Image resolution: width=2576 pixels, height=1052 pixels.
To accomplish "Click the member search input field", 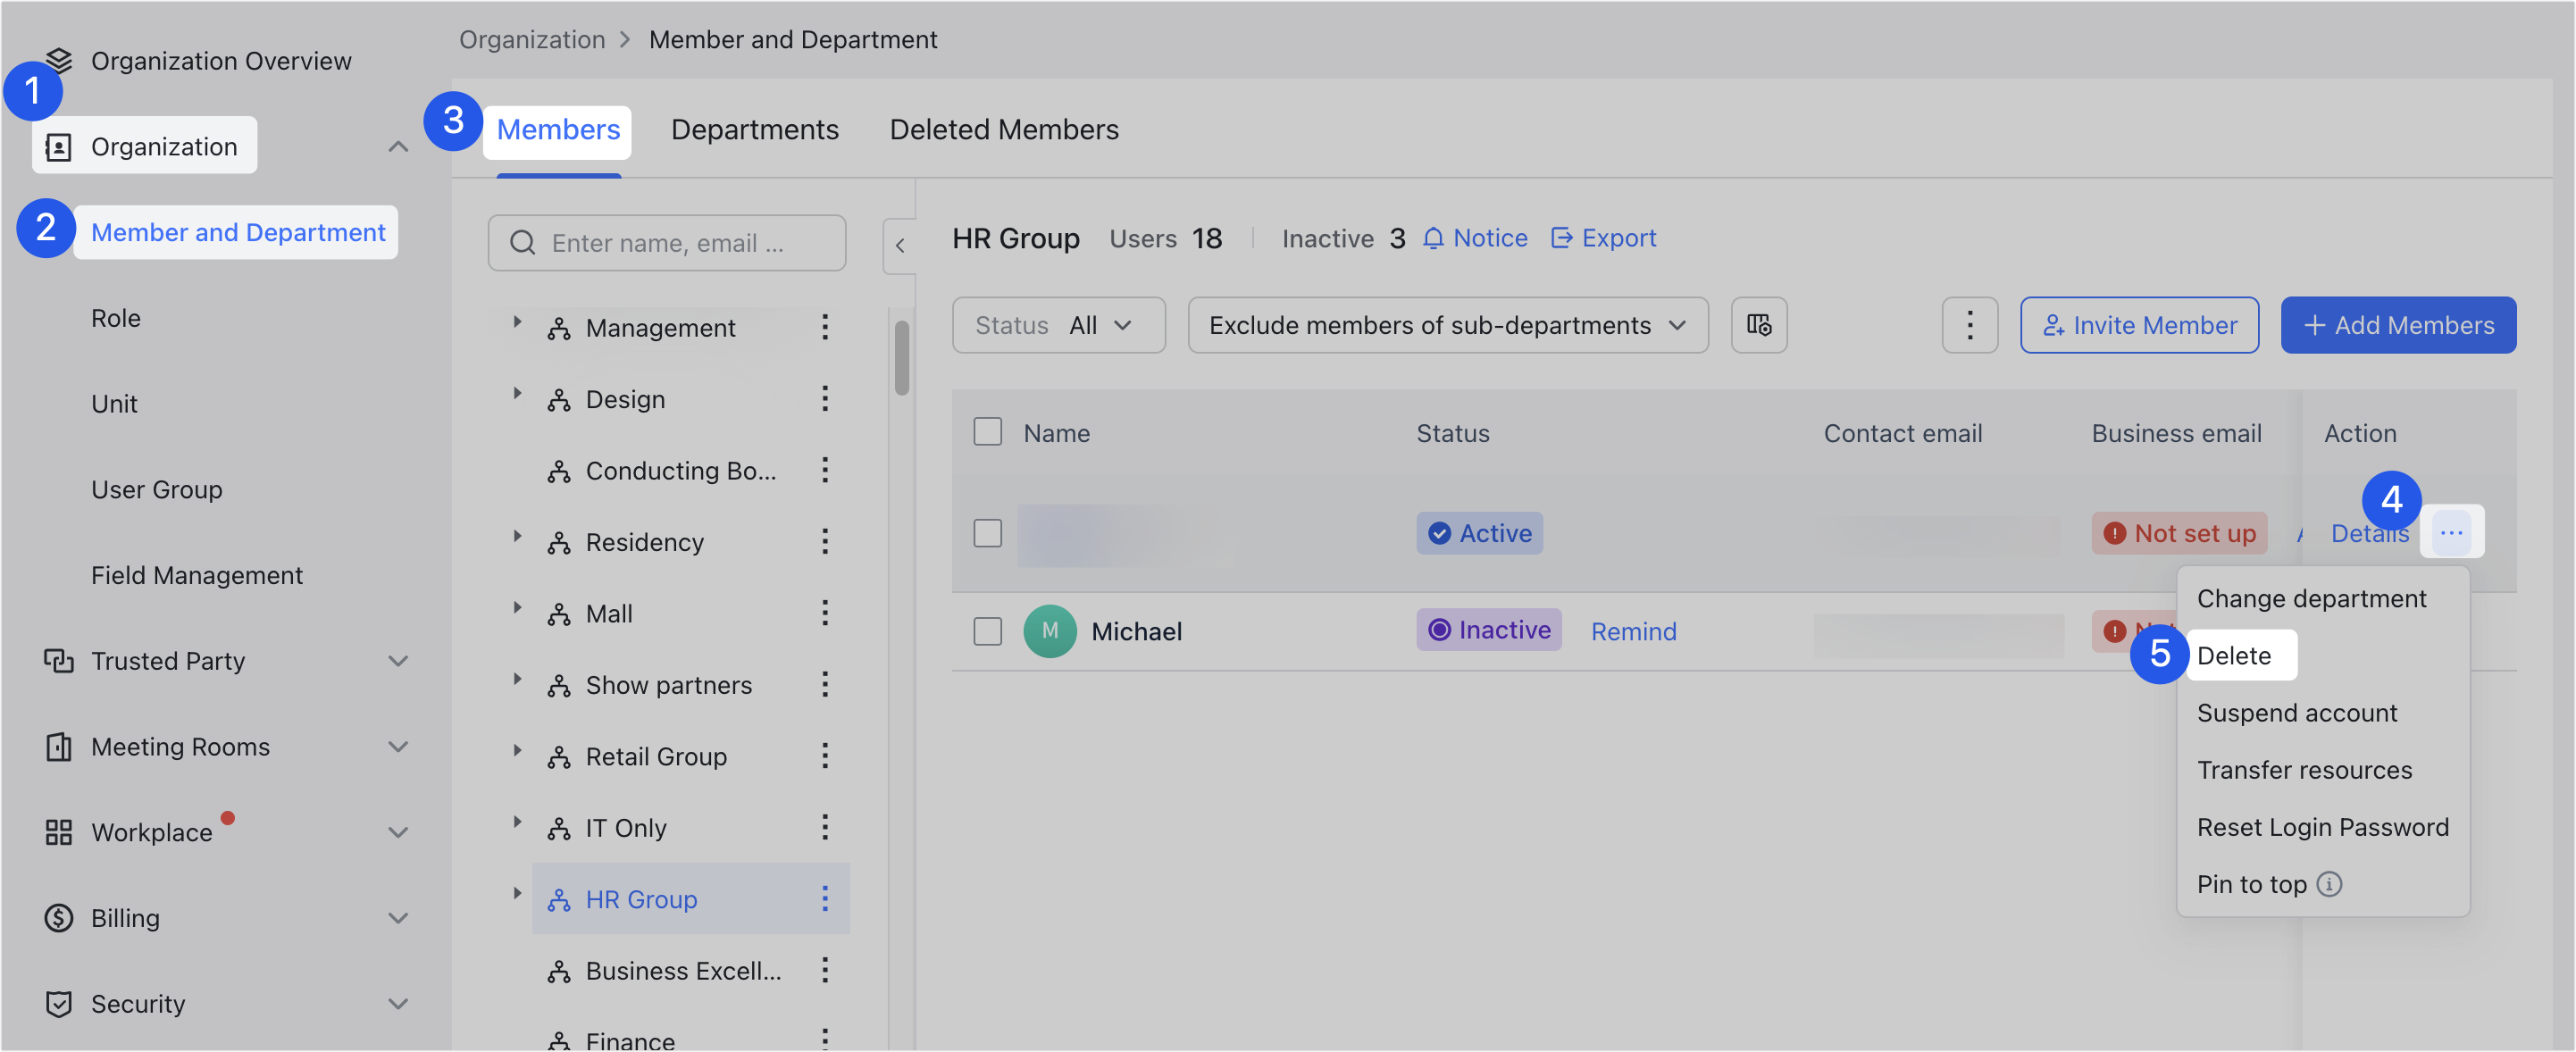I will [x=667, y=242].
